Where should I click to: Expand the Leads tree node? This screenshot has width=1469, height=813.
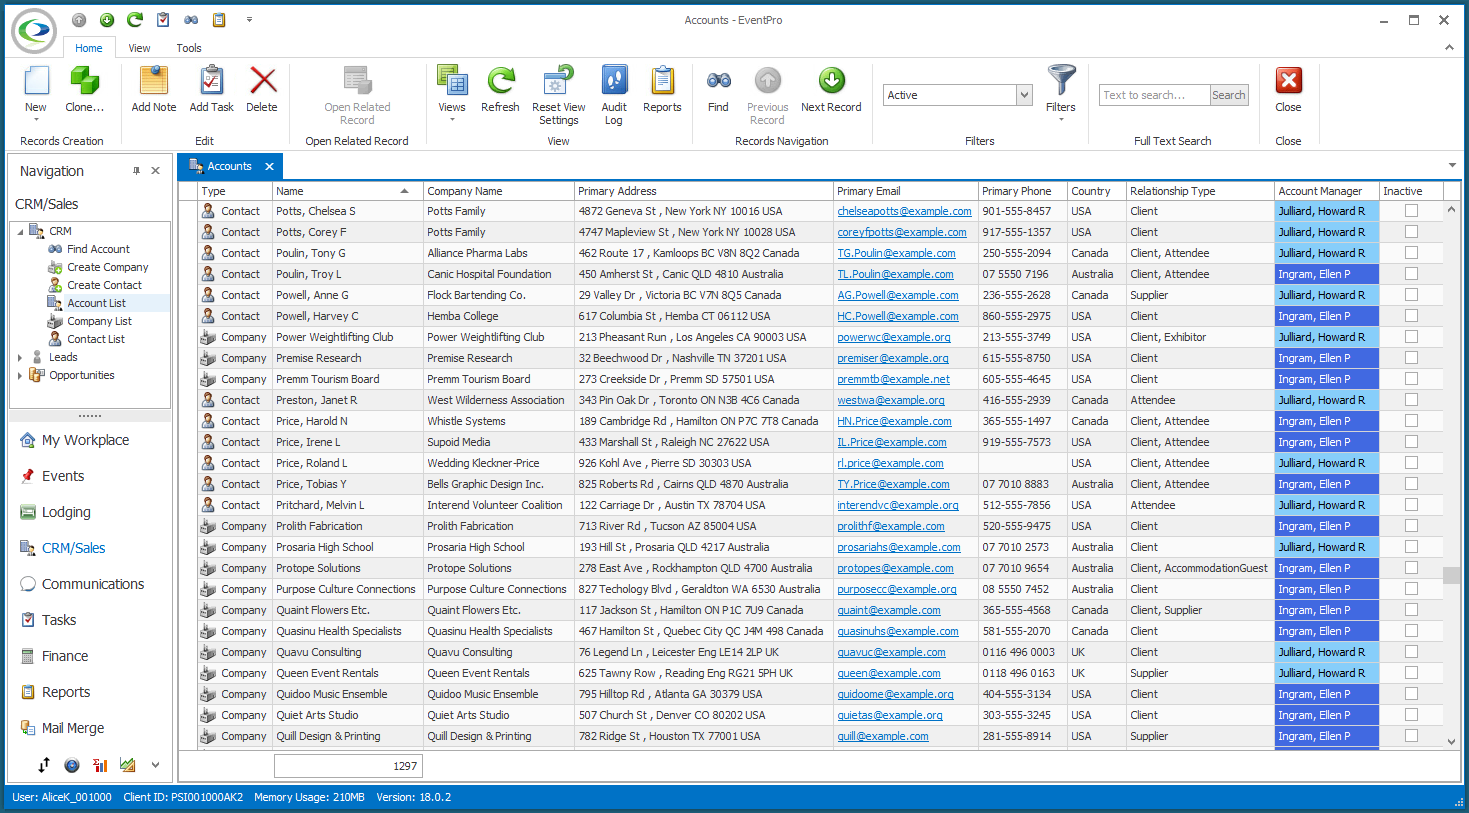tap(20, 357)
